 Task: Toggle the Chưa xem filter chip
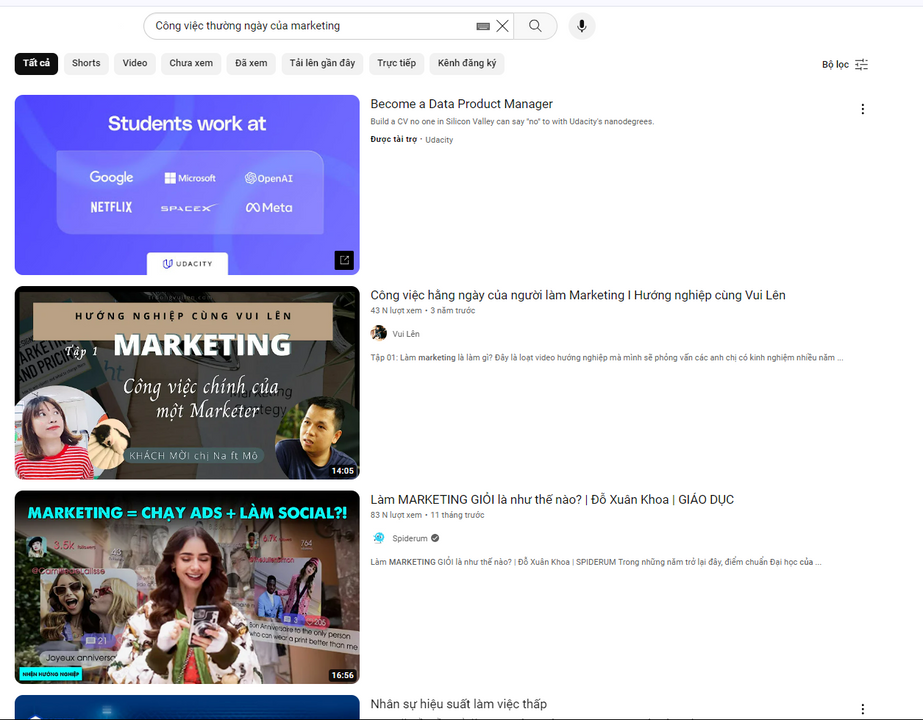190,63
